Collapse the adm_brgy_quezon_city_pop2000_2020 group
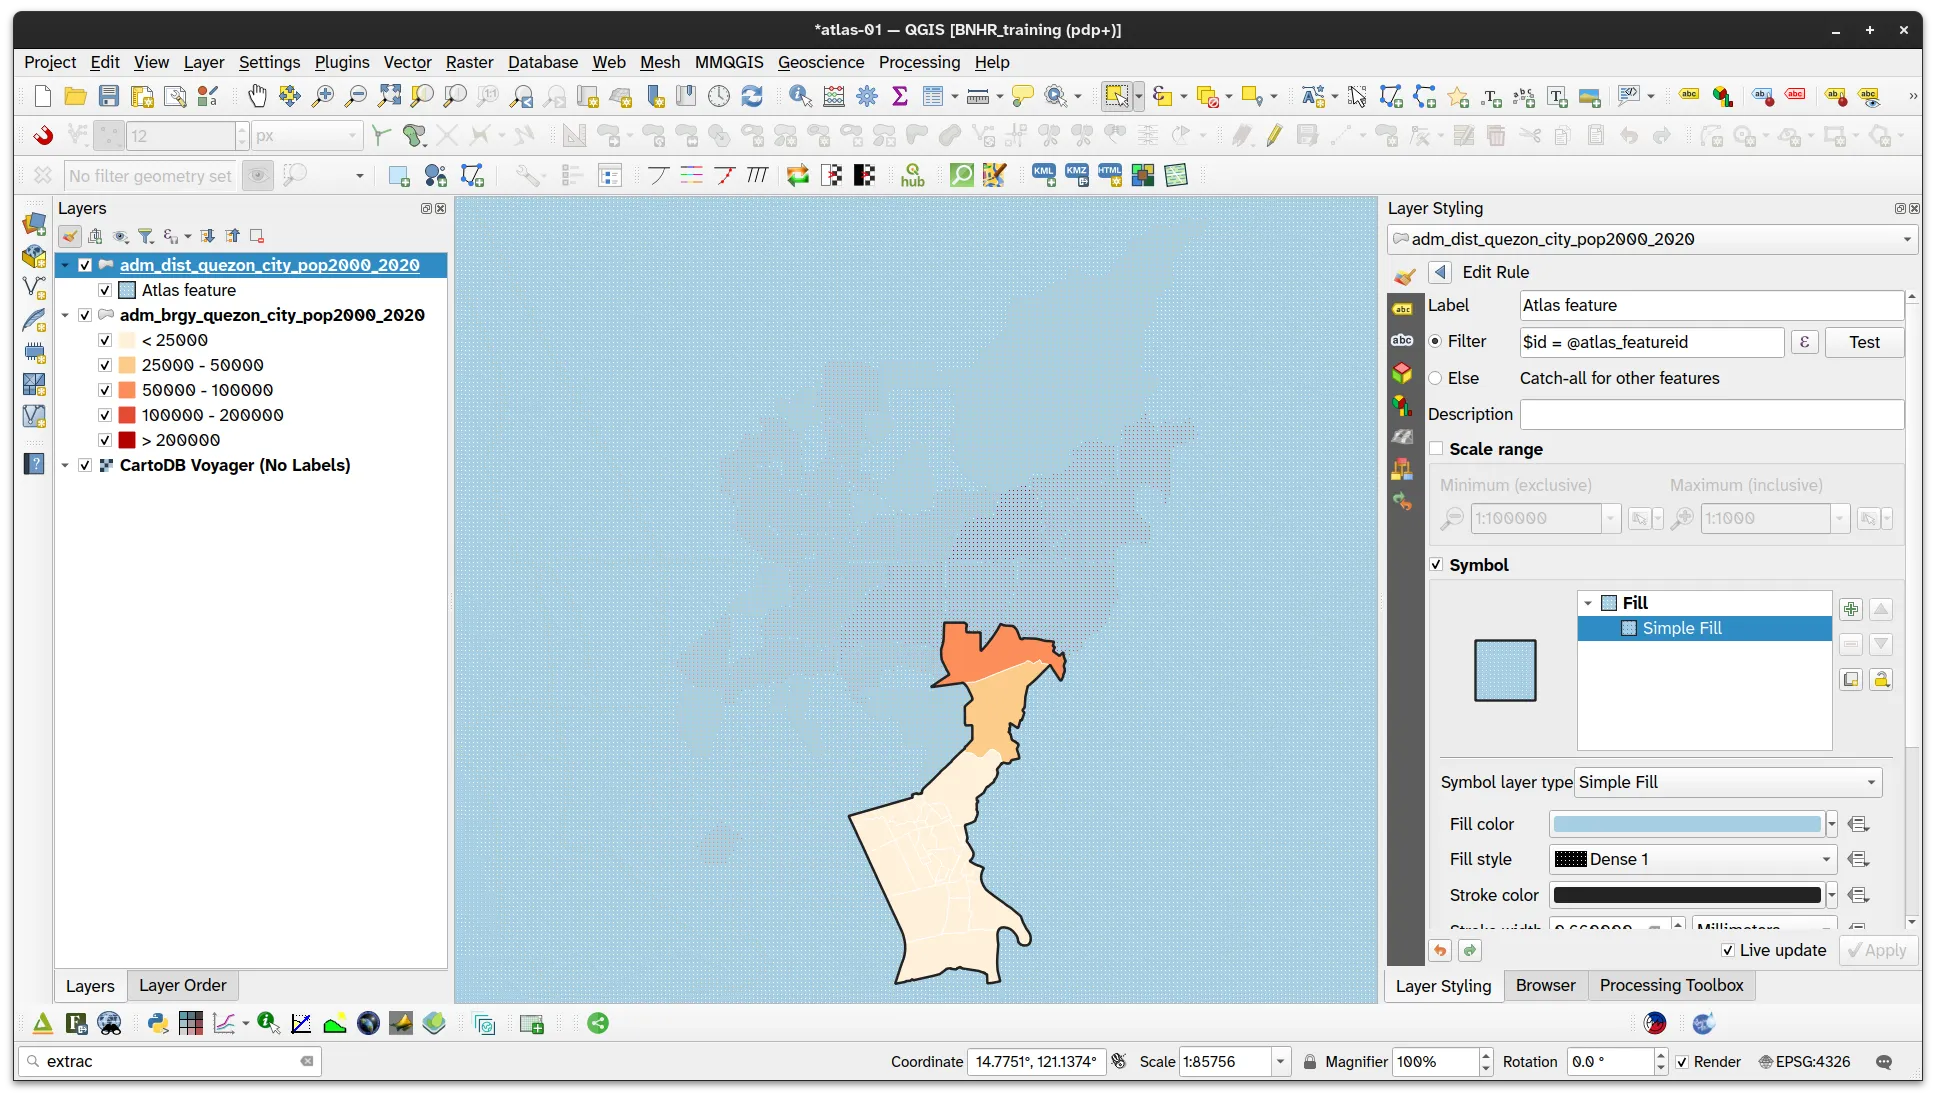The image size is (1936, 1097). pos(65,315)
